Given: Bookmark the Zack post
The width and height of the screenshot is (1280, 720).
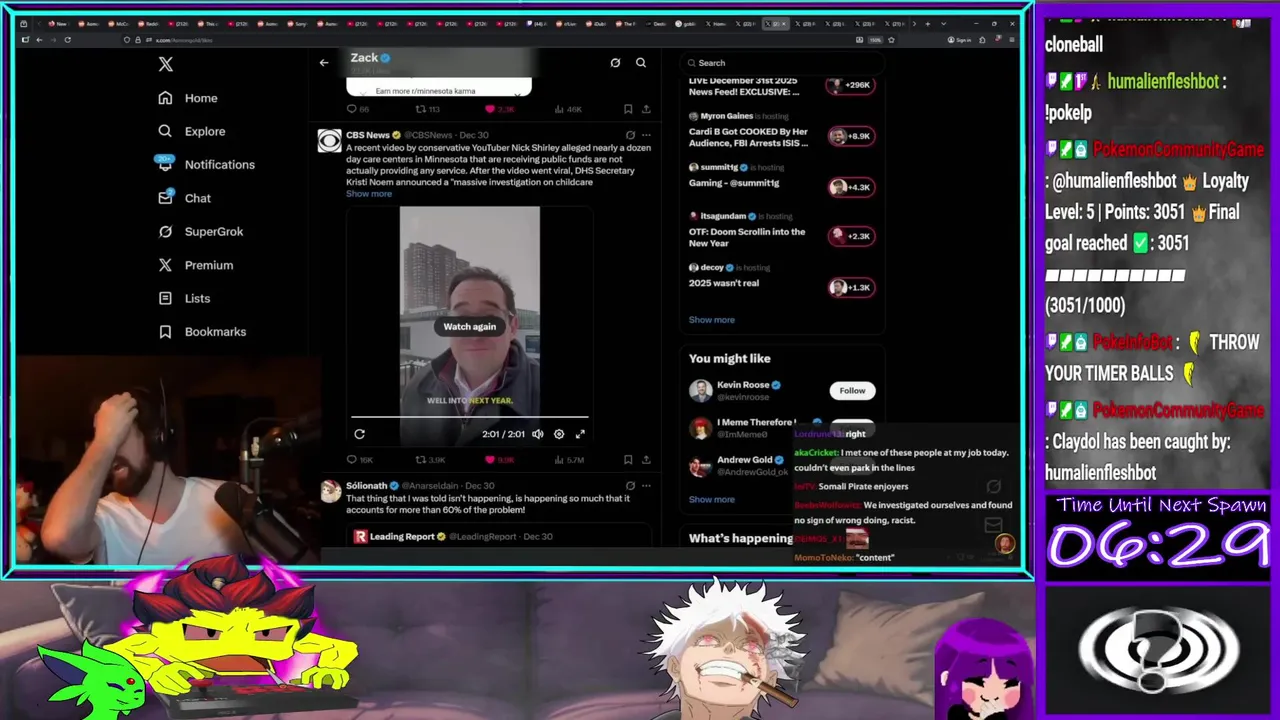Looking at the screenshot, I should pos(627,109).
